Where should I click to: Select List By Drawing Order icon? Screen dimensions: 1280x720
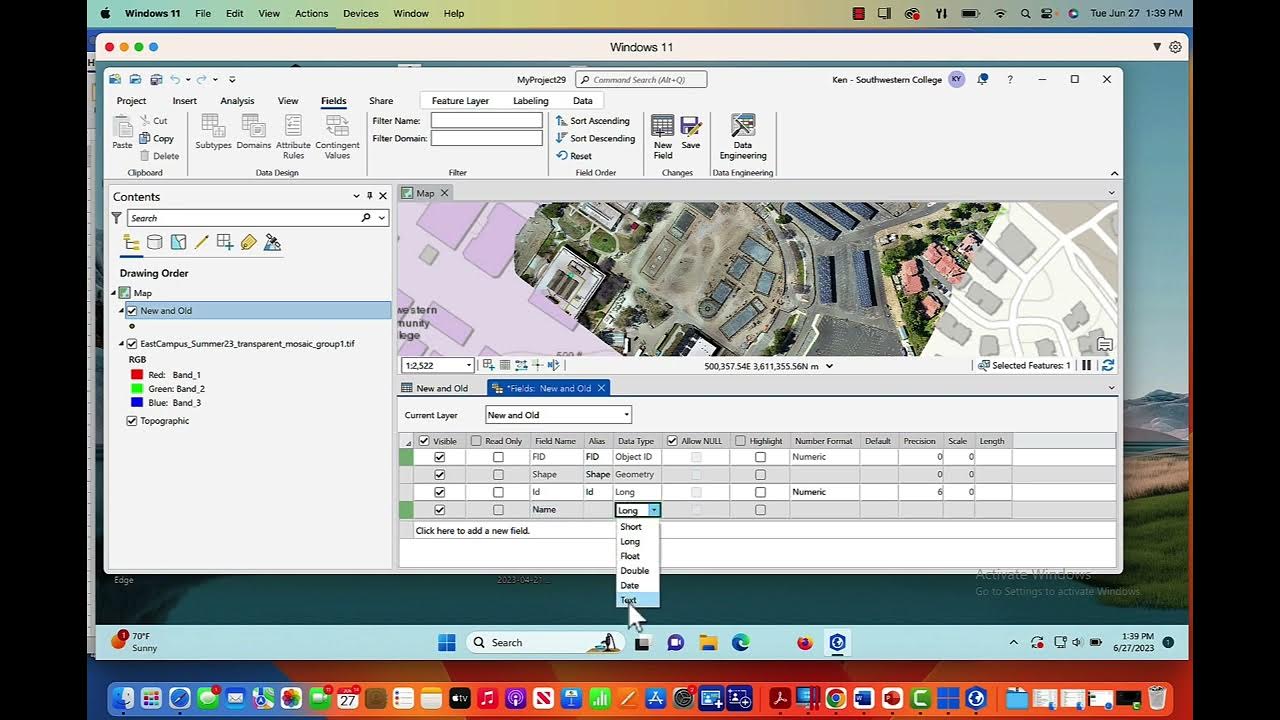pyautogui.click(x=131, y=242)
